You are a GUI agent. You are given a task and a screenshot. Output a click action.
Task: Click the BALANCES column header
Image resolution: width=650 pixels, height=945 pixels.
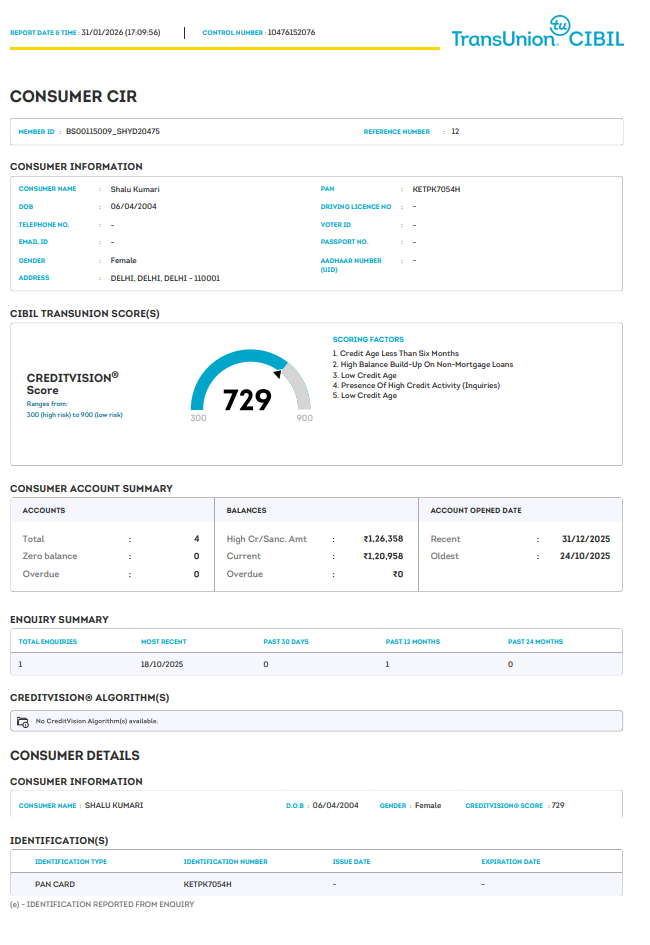point(246,510)
